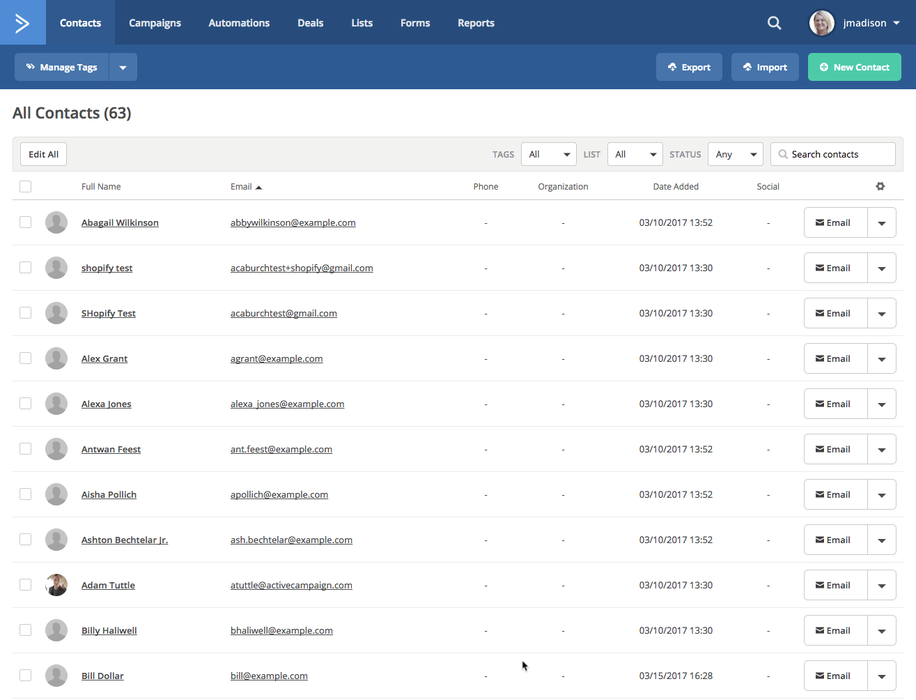Email Abagail Wilkinson using Email button
The width and height of the screenshot is (916, 700).
point(835,223)
